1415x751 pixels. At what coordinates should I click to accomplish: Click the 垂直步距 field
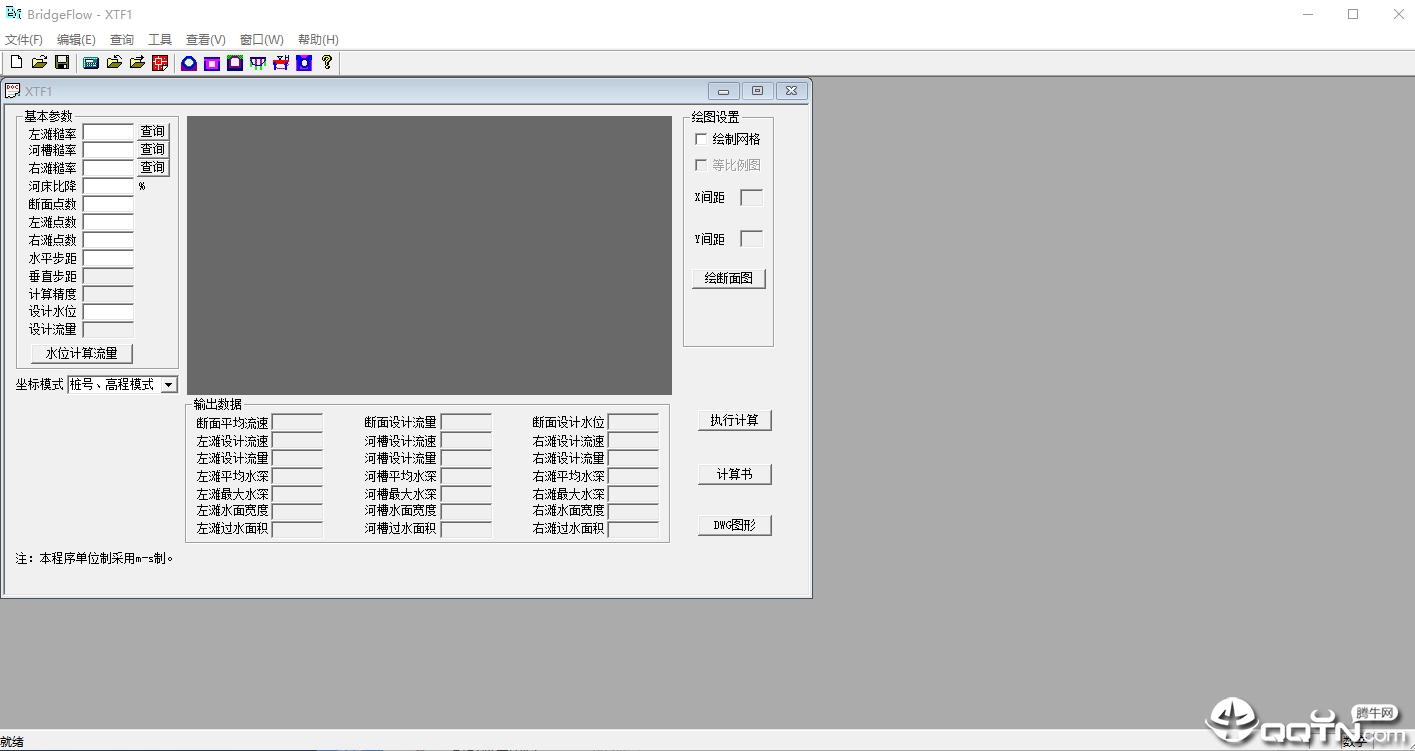(x=108, y=276)
